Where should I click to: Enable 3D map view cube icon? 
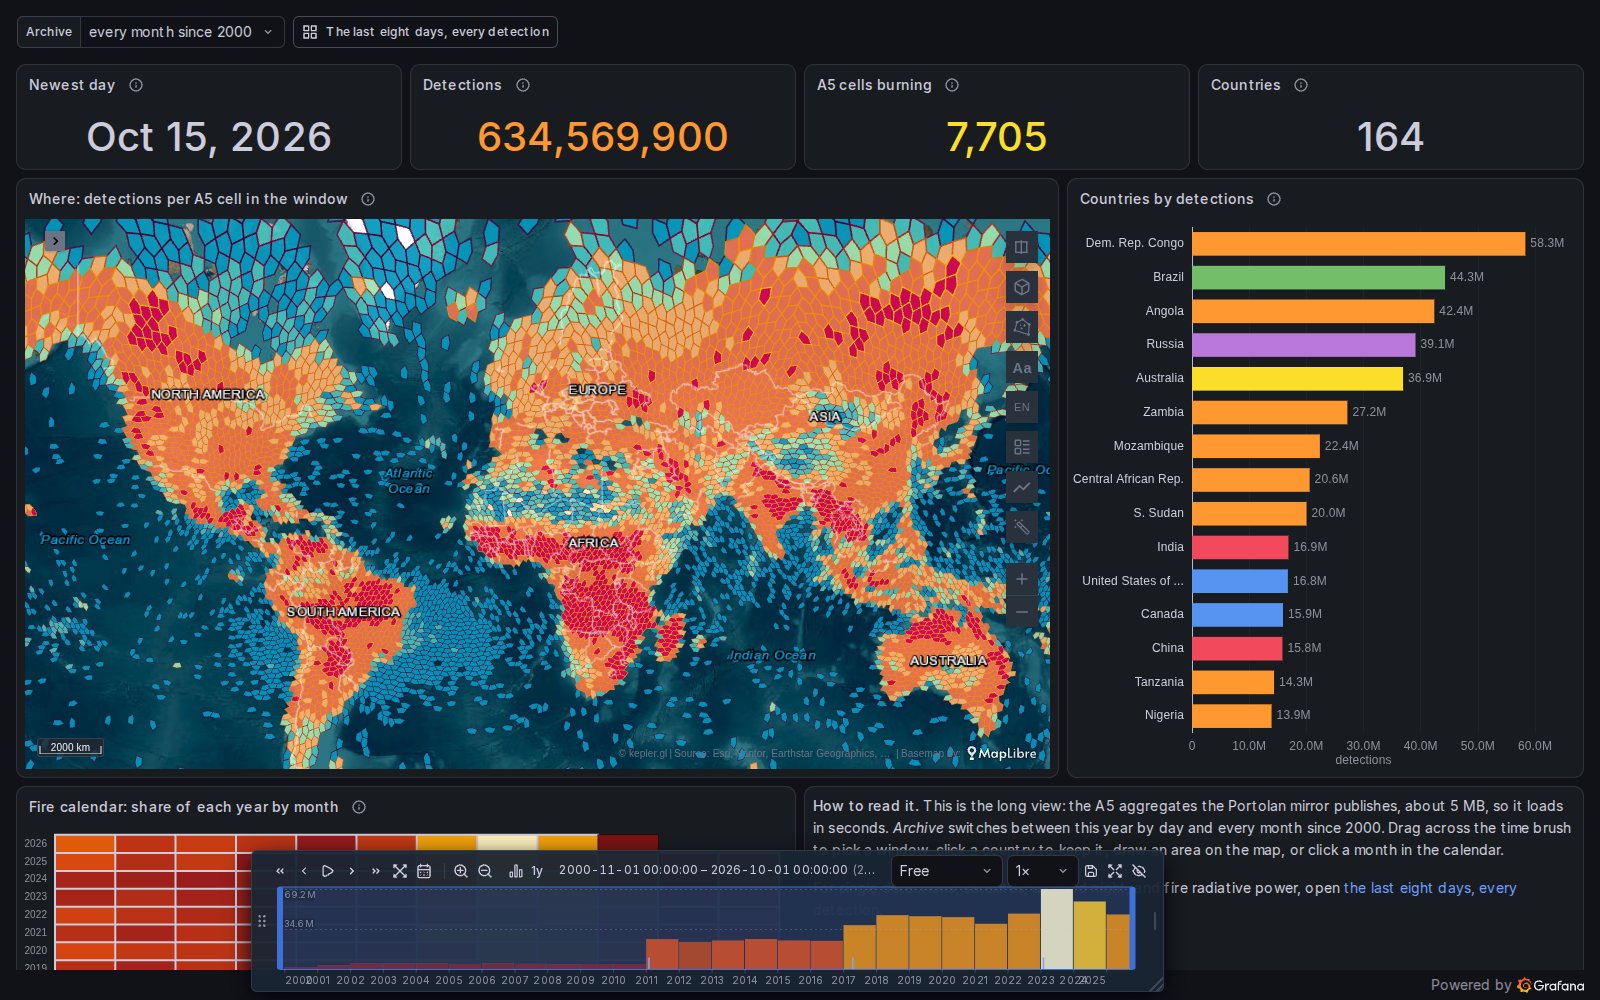[x=1021, y=287]
